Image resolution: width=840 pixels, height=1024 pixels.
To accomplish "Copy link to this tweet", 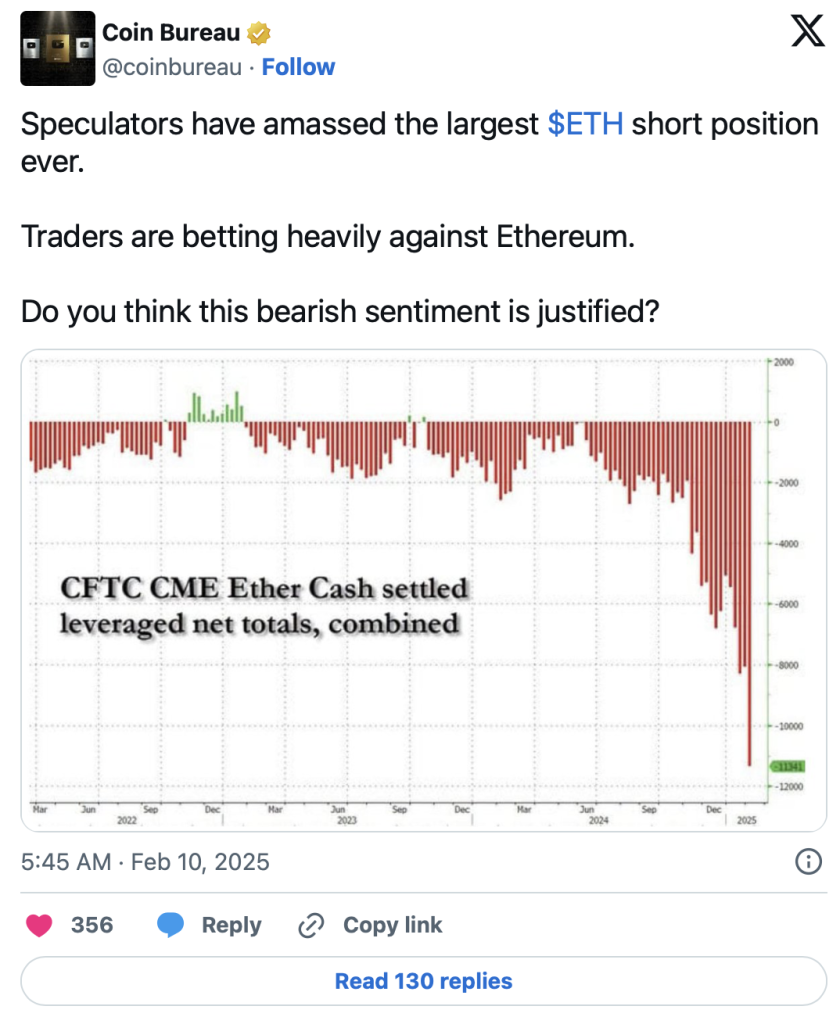I will point(370,925).
